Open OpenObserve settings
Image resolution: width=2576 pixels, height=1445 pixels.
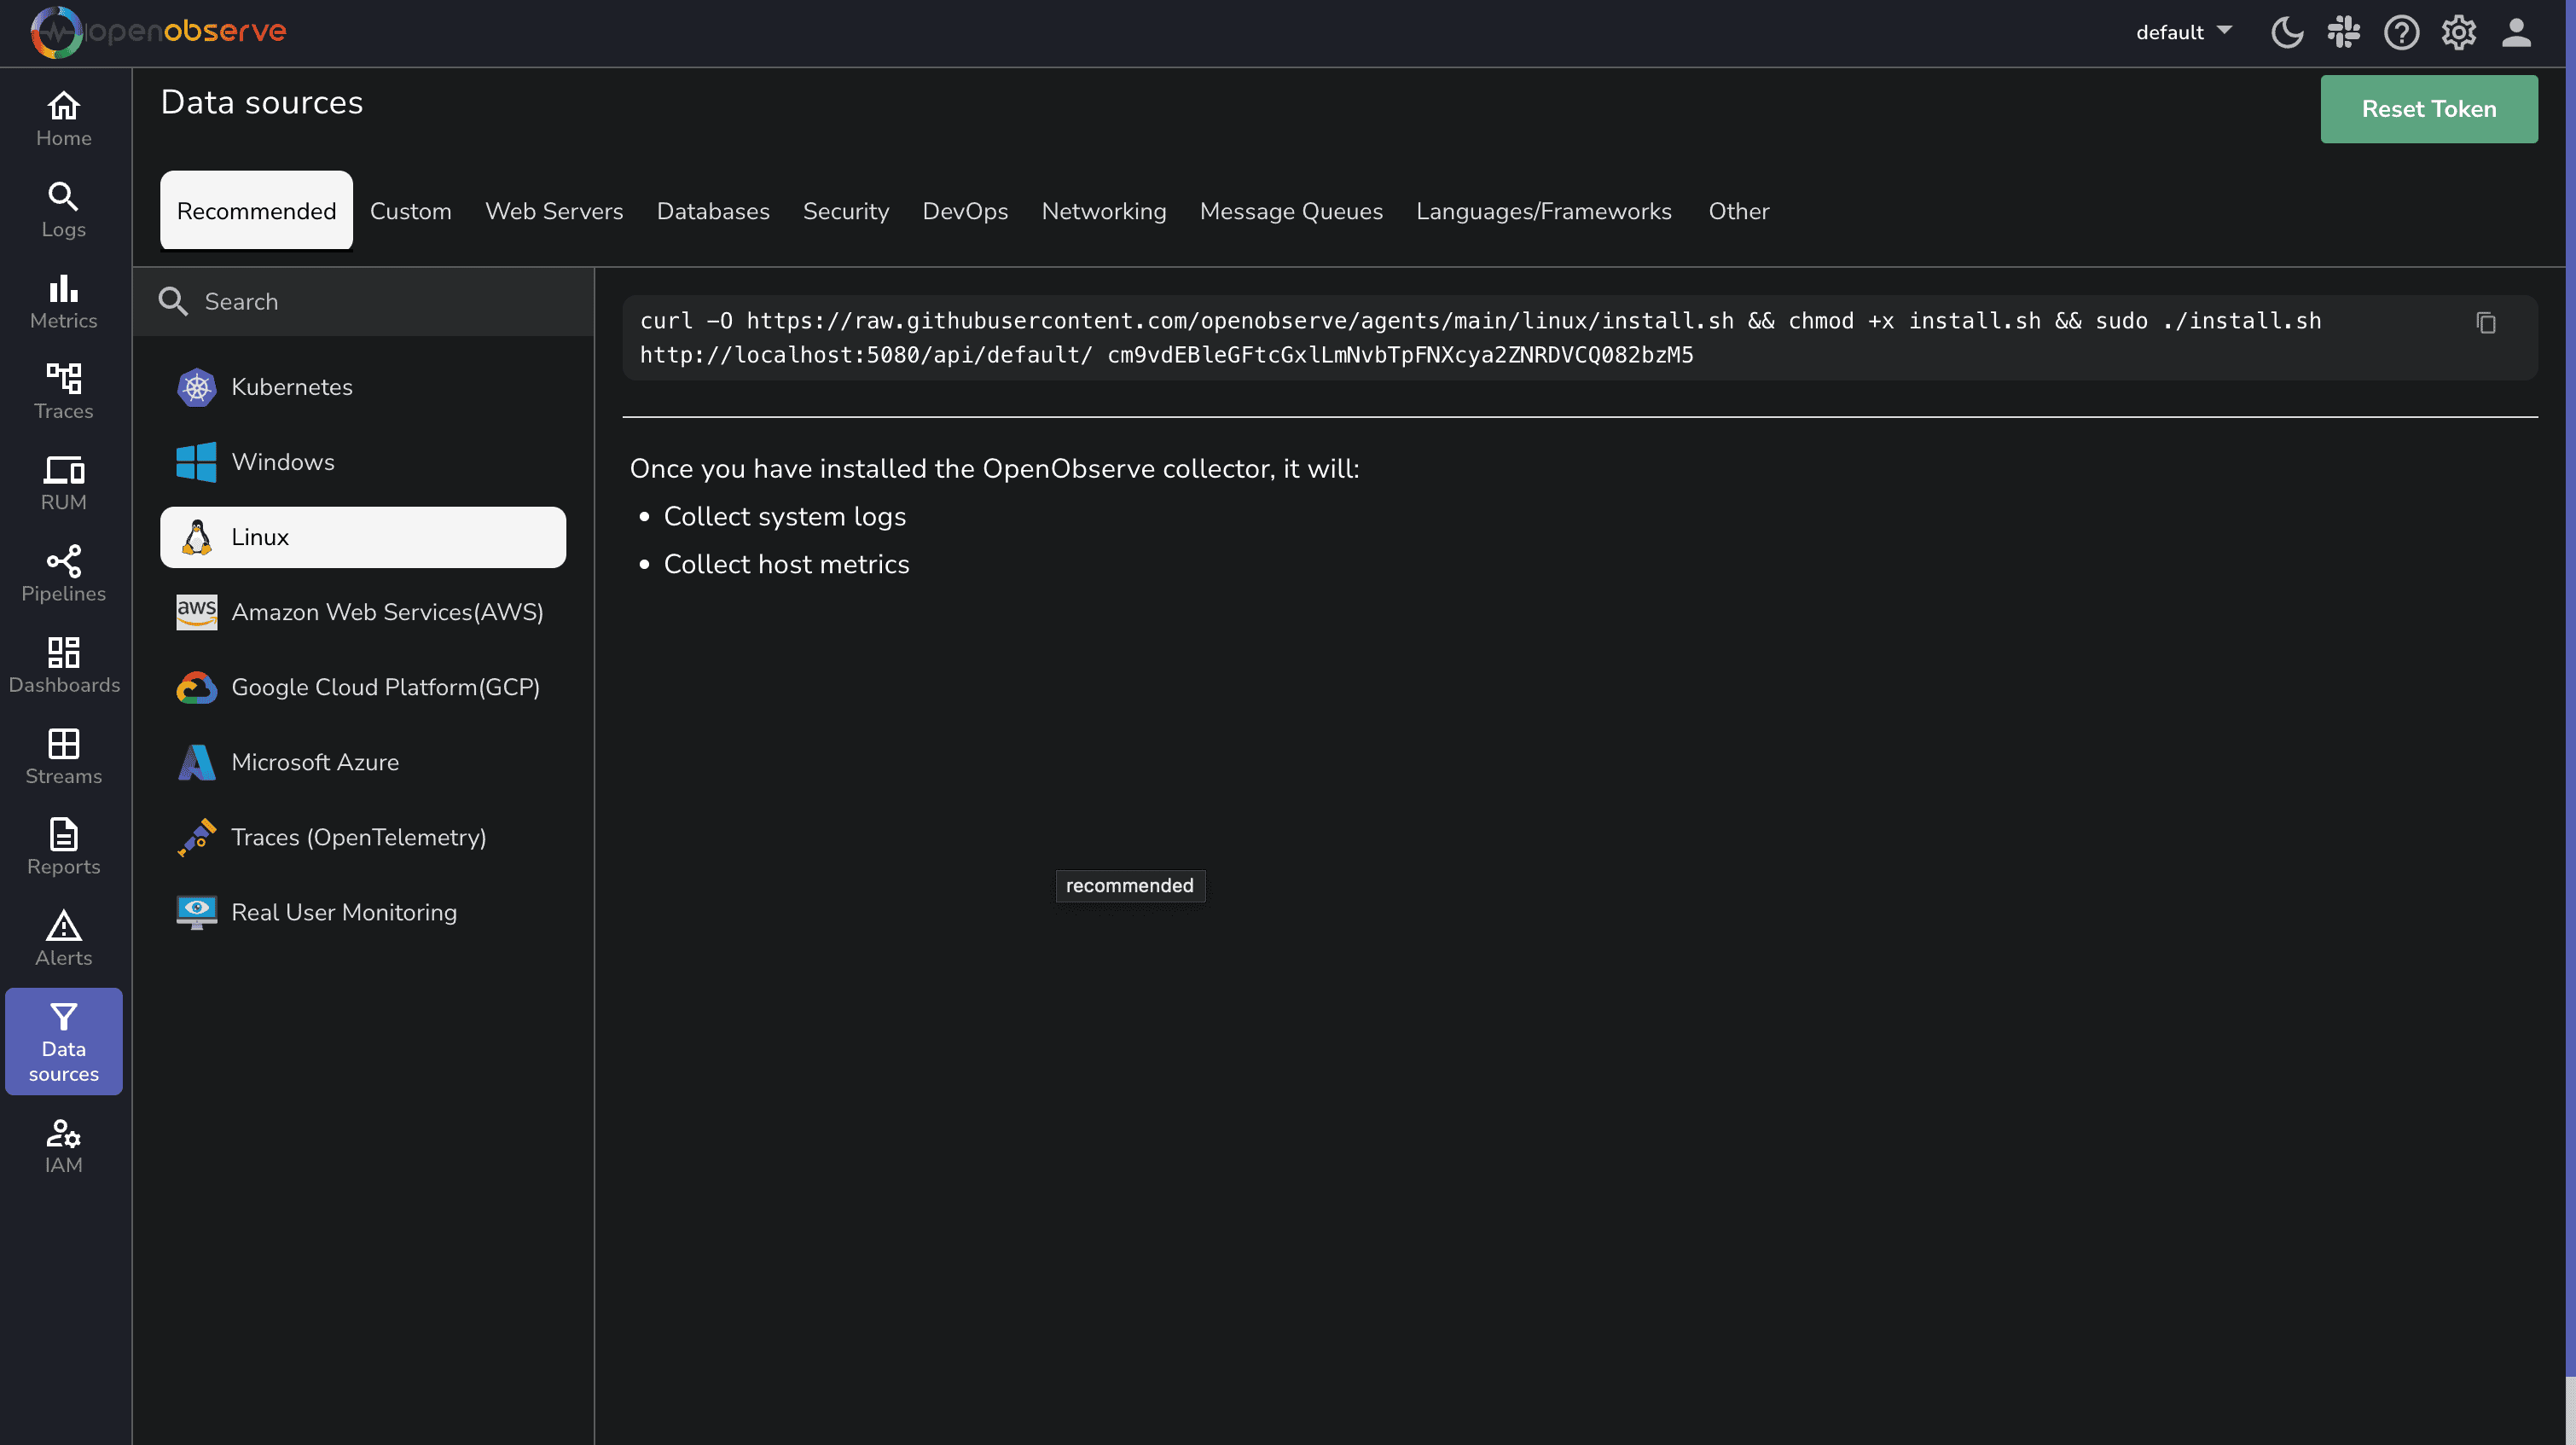pos(2458,32)
